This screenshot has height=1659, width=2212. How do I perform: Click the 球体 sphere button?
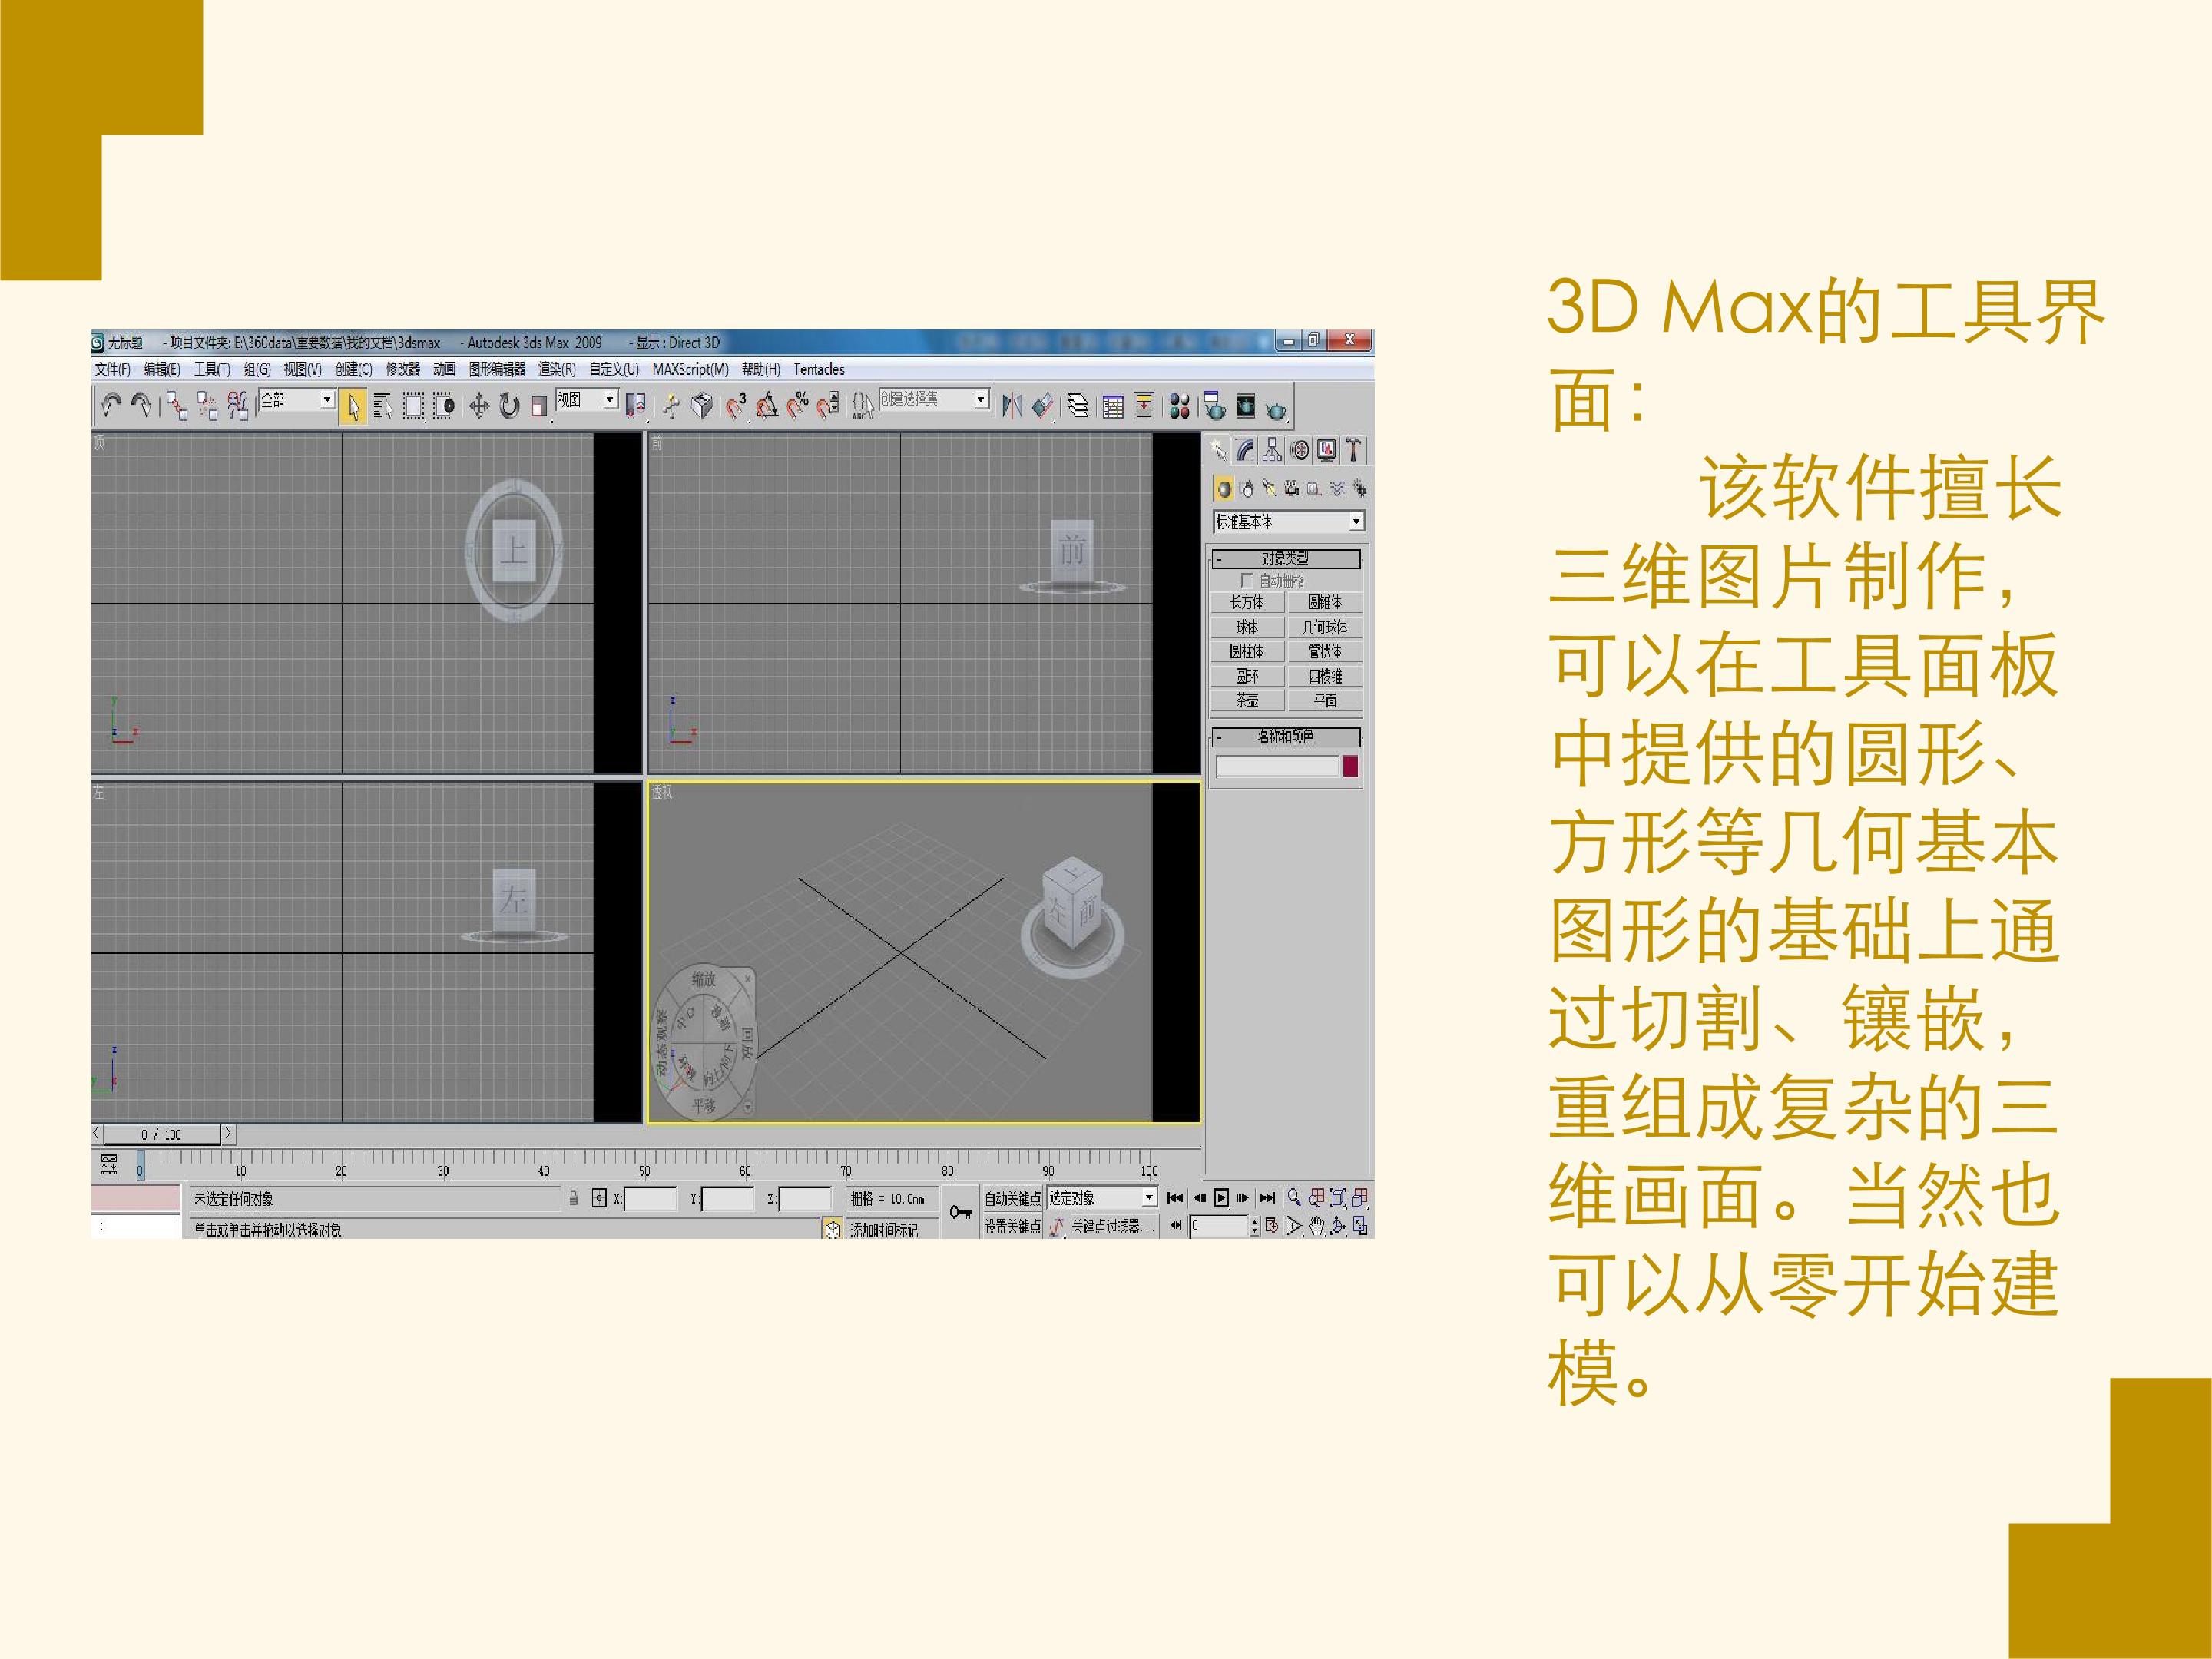pyautogui.click(x=1247, y=627)
